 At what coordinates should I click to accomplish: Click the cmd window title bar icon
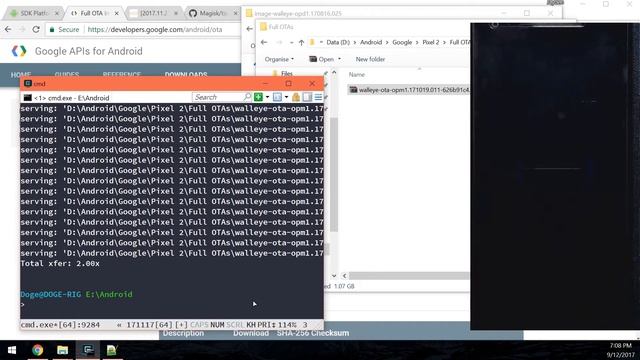tap(28, 83)
